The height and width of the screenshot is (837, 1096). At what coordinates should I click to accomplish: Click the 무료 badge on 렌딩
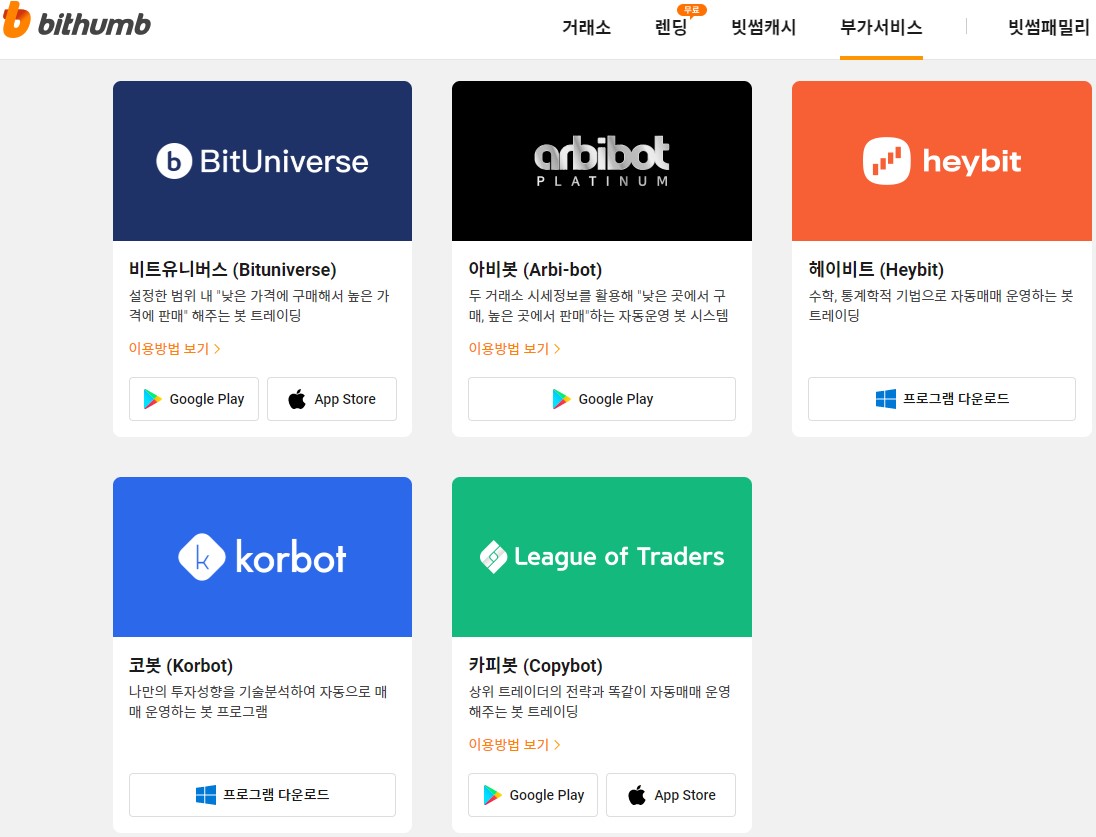click(x=692, y=10)
